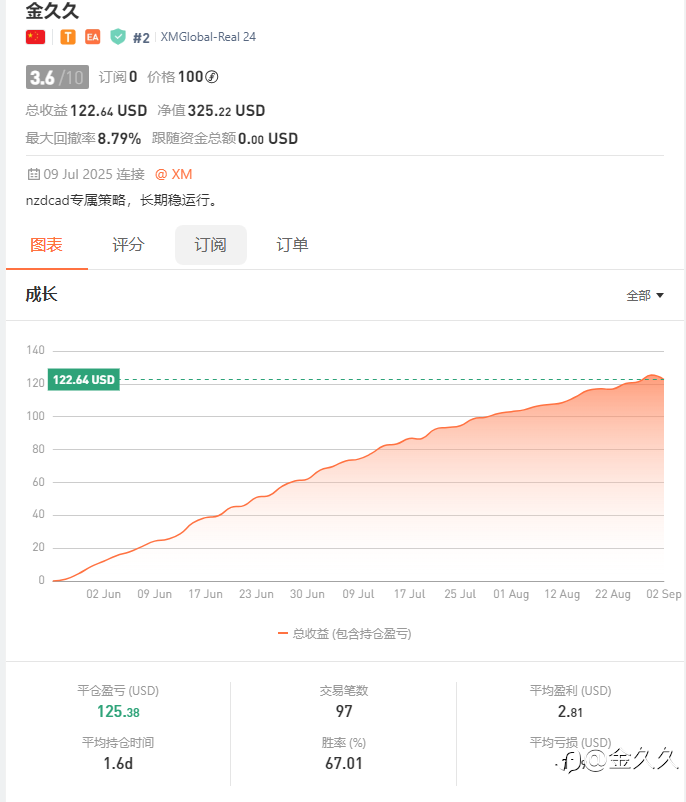686x802 pixels.
Task: Click the EA badge icon
Action: tap(93, 37)
